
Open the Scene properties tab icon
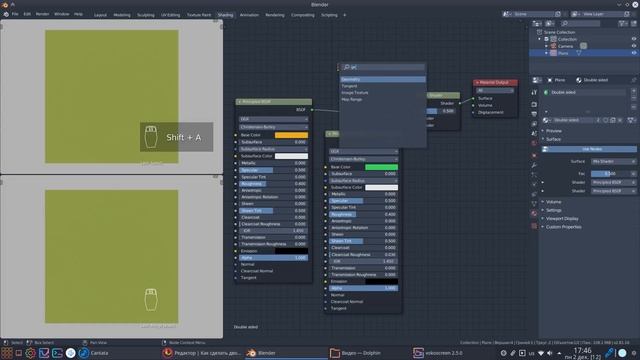pyautogui.click(x=534, y=133)
